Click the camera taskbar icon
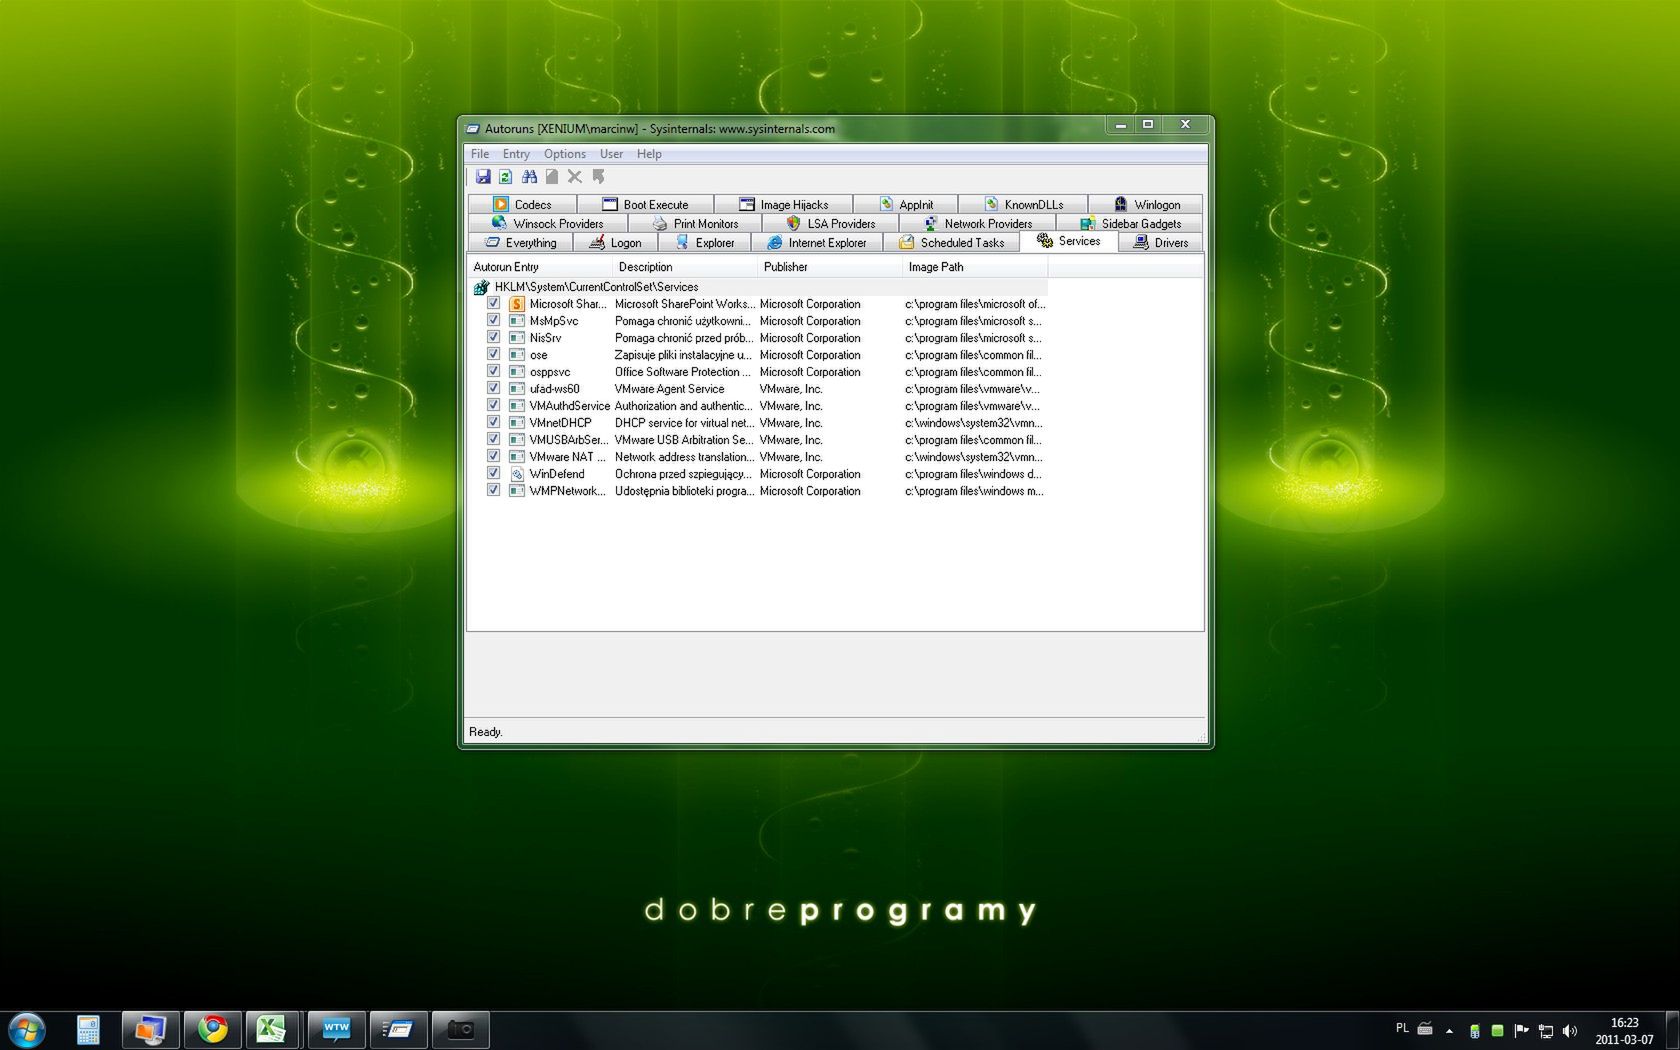The height and width of the screenshot is (1050, 1680). click(x=460, y=1029)
